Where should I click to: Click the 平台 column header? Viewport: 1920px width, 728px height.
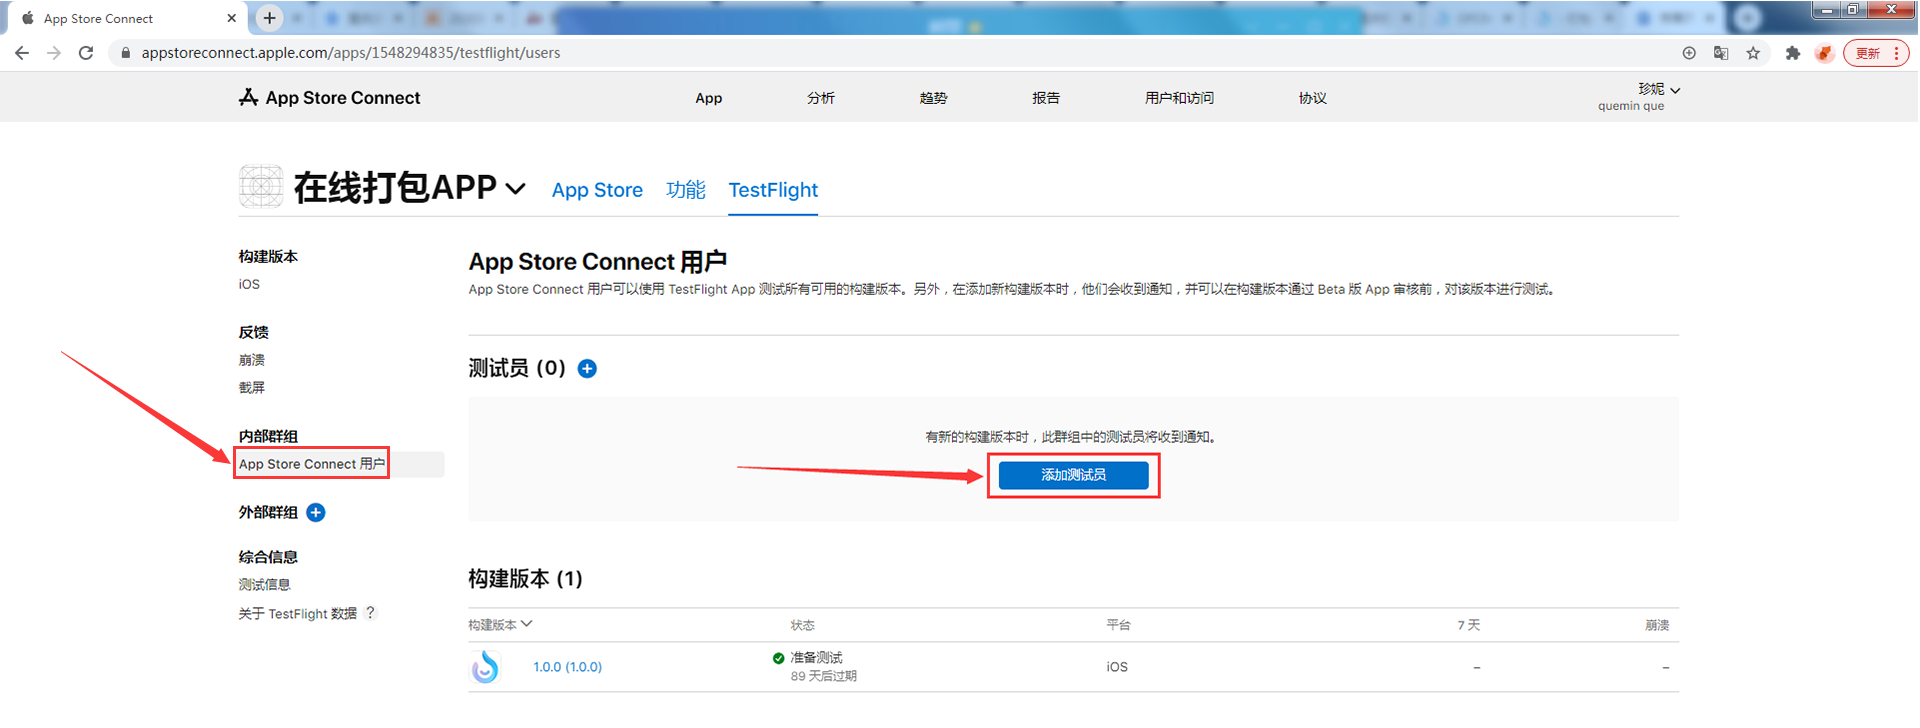[1118, 625]
